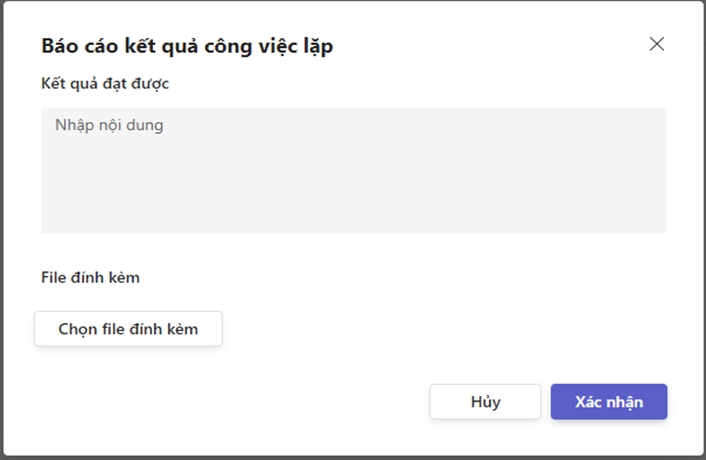Place the cursor in the results text box
706x460 pixels.
353,170
